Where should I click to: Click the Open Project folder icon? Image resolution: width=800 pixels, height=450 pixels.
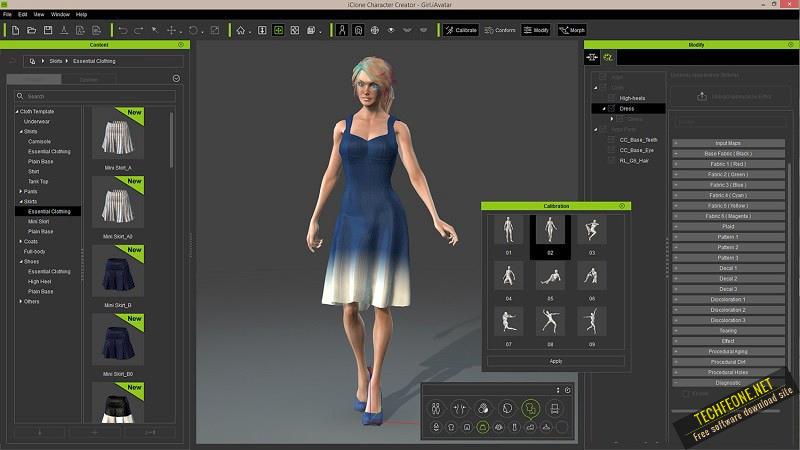(32, 30)
